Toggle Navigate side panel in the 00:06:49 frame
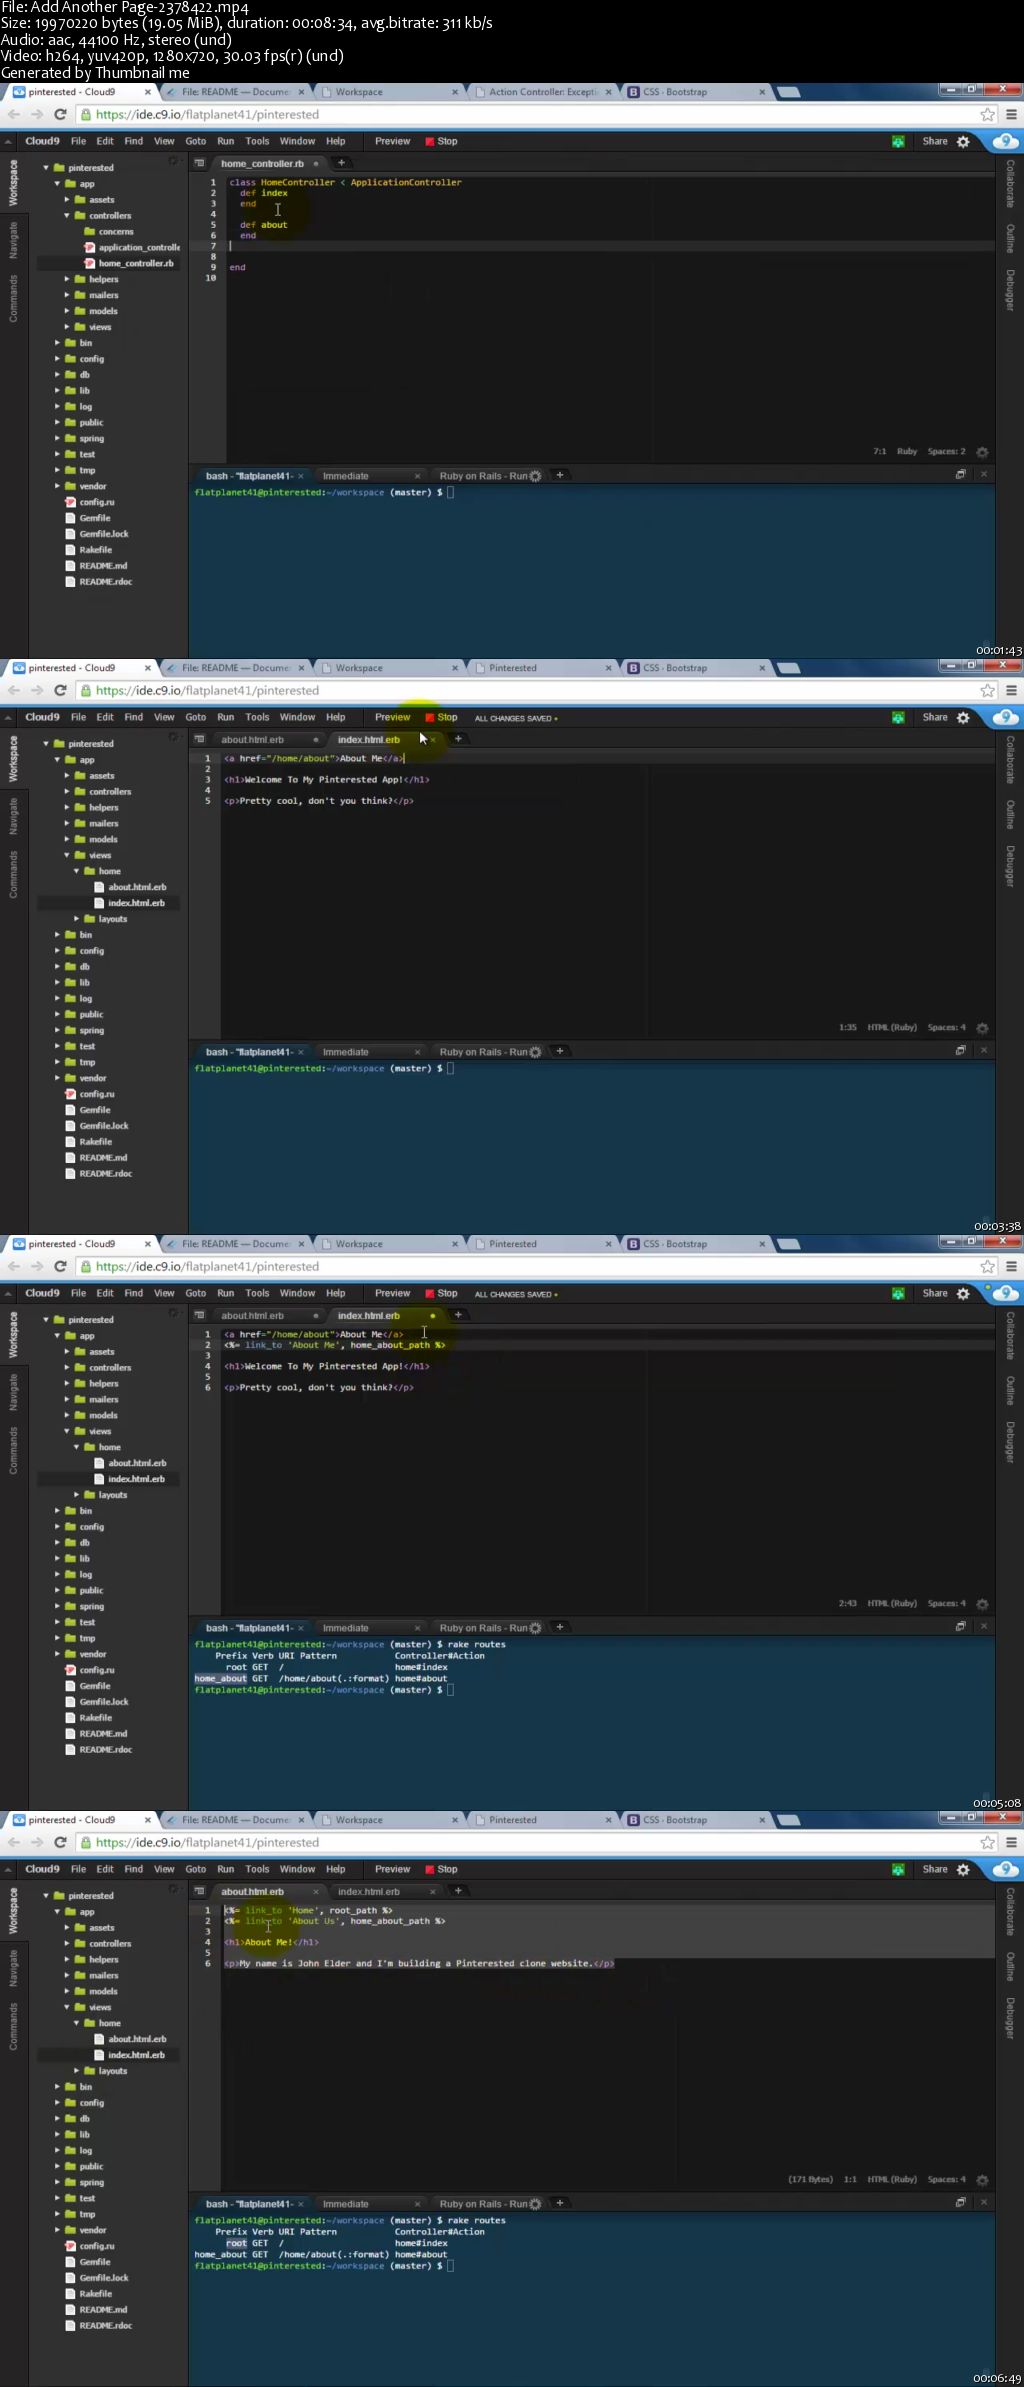The image size is (1024, 2387). [x=13, y=1969]
